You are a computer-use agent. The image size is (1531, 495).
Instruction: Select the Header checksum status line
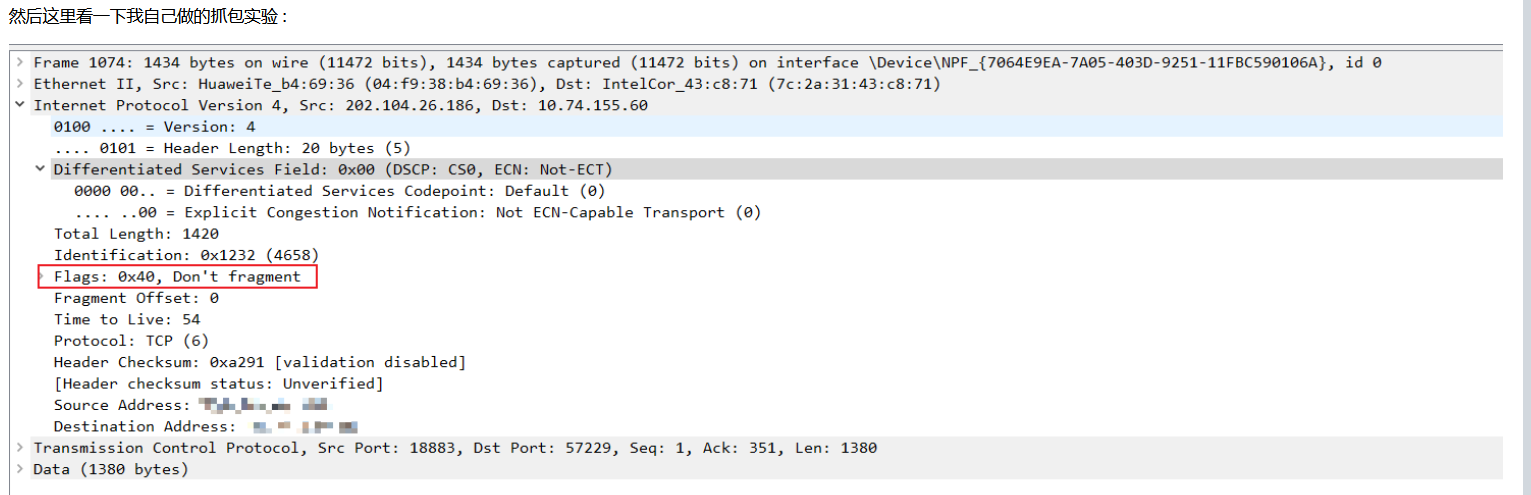pos(218,384)
